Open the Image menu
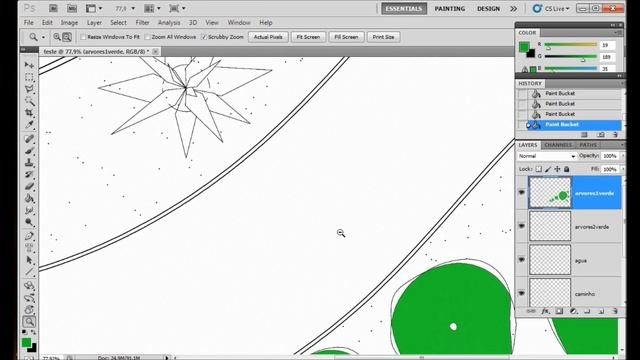640x360 pixels. (x=69, y=22)
